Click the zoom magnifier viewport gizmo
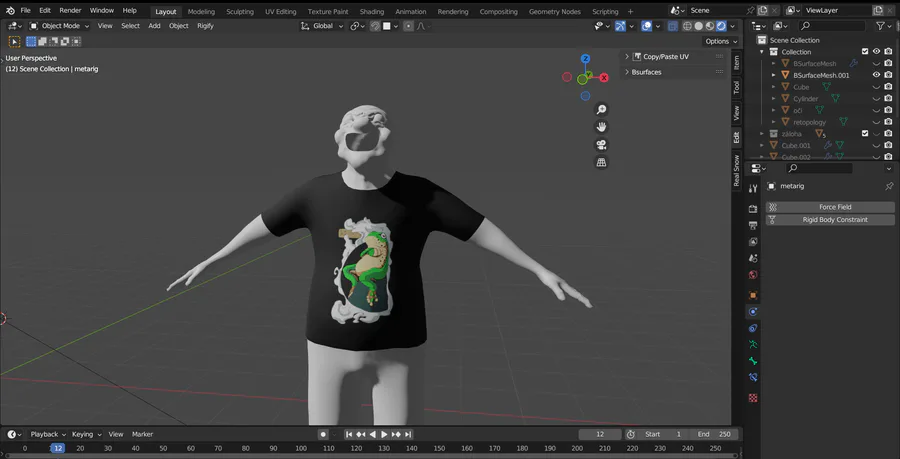This screenshot has height=459, width=900. click(x=601, y=110)
